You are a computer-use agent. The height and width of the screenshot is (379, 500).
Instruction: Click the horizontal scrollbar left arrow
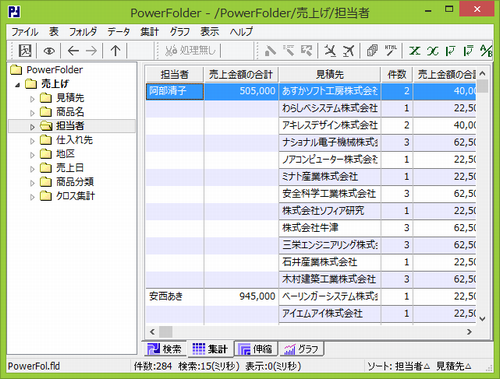152,332
